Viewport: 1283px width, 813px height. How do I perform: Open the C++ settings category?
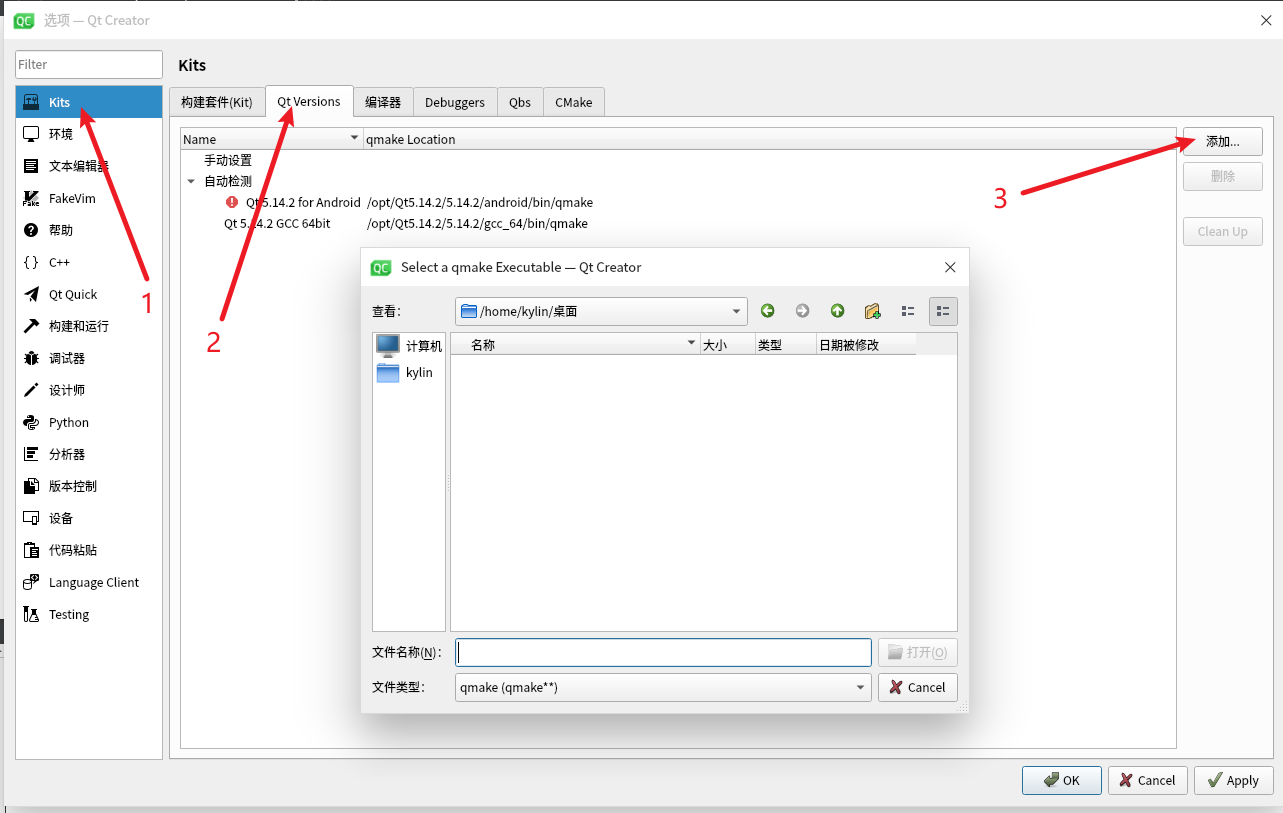coord(89,262)
